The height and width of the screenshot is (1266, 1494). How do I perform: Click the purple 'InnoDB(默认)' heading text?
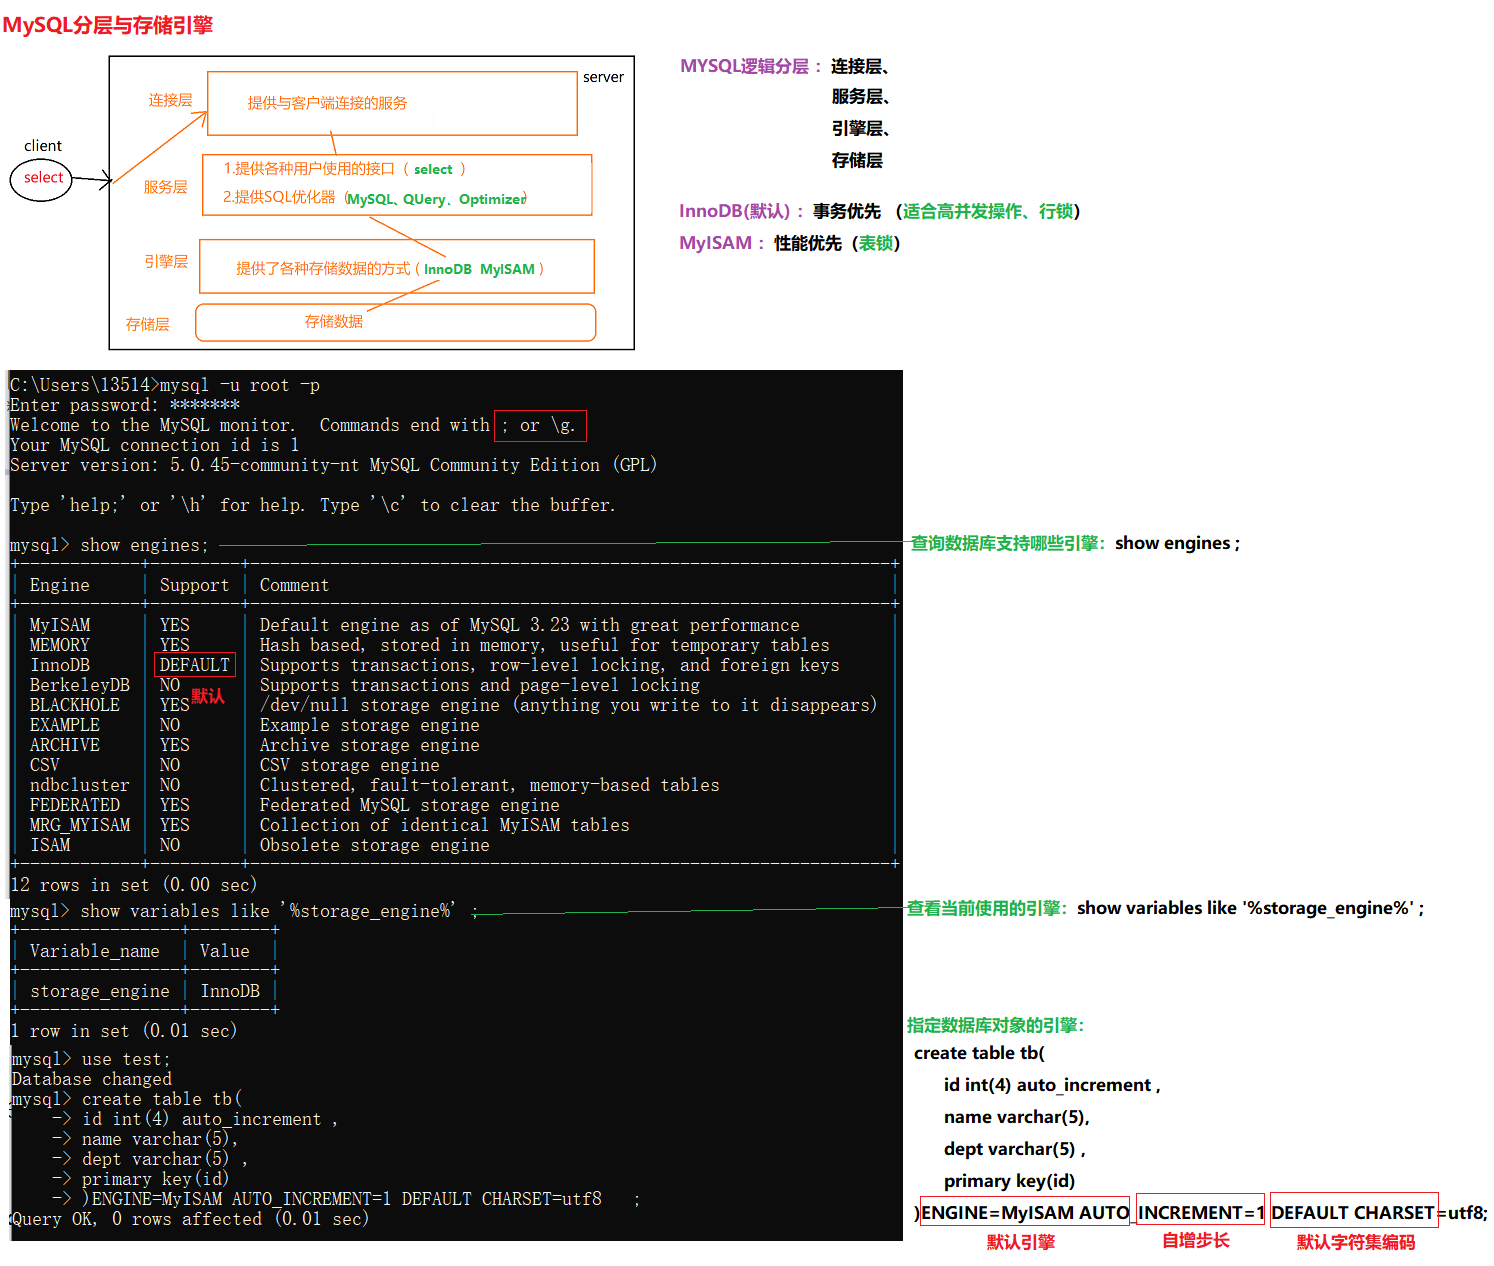coord(736,211)
